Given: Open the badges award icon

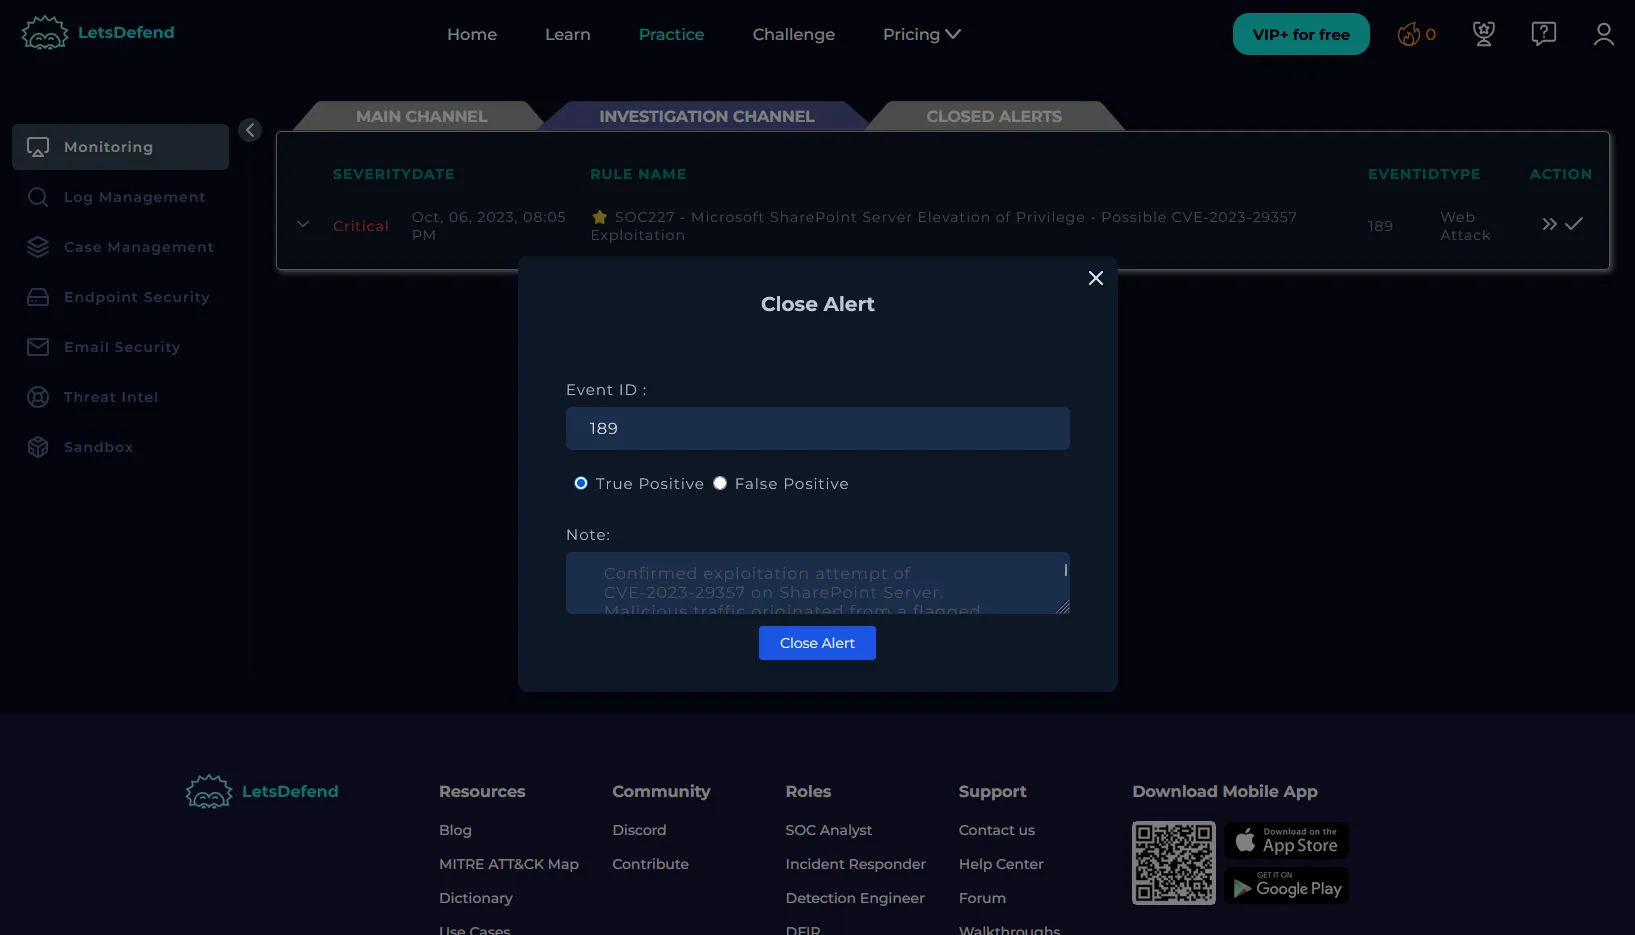Looking at the screenshot, I should pos(1483,34).
